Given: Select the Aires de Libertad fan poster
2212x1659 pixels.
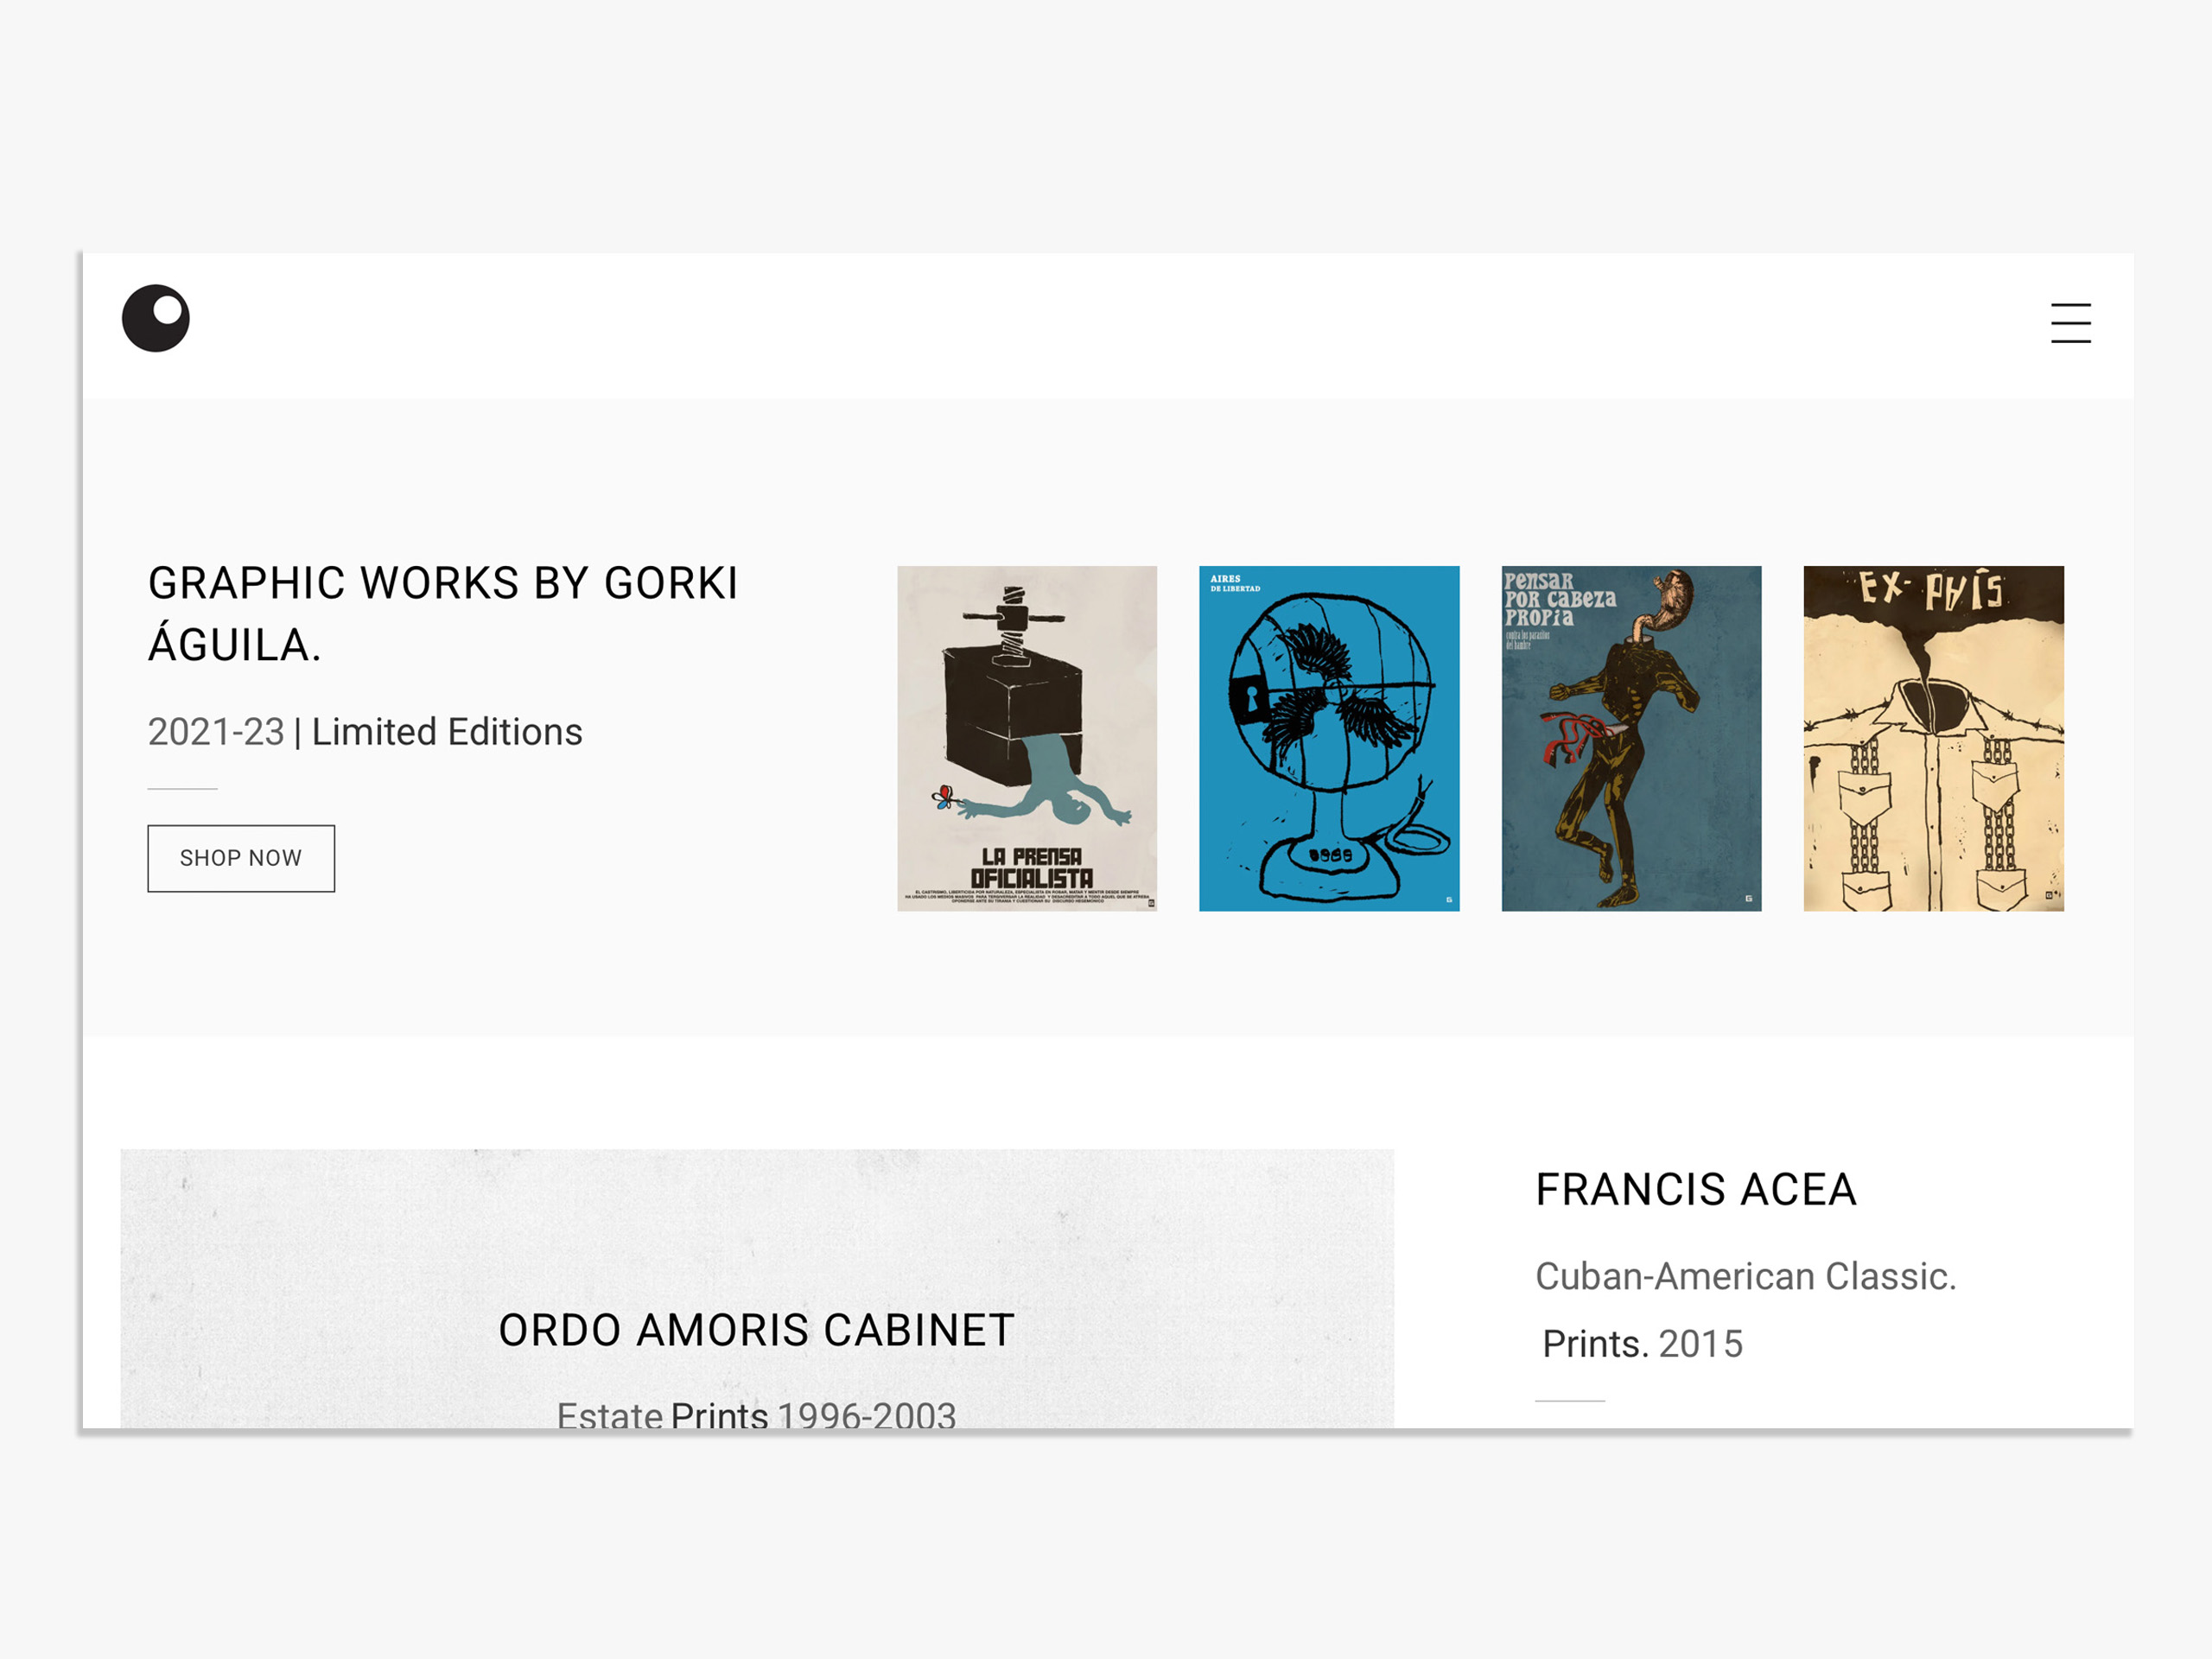Looking at the screenshot, I should (1329, 738).
